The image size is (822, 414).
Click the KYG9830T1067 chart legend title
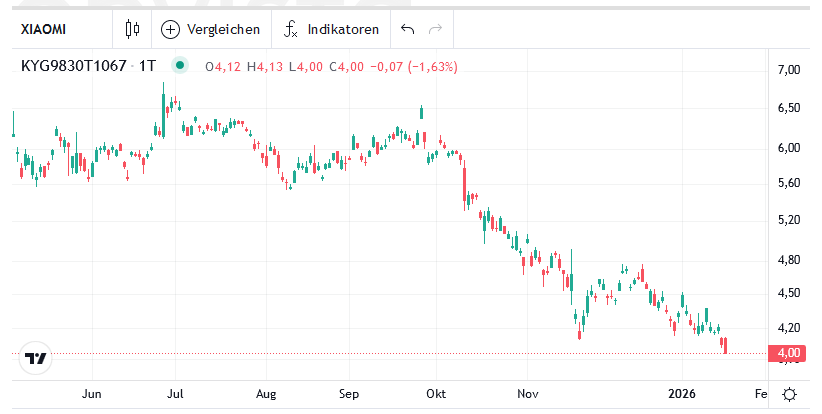[x=74, y=66]
